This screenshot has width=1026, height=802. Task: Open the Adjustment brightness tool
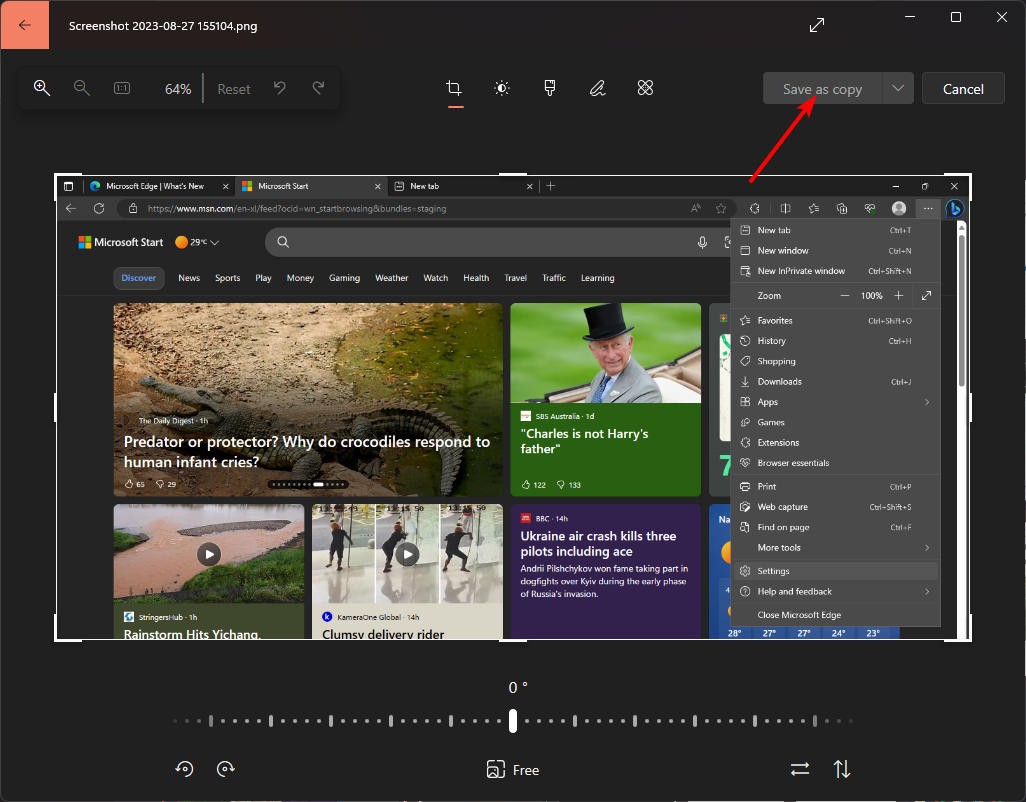502,89
